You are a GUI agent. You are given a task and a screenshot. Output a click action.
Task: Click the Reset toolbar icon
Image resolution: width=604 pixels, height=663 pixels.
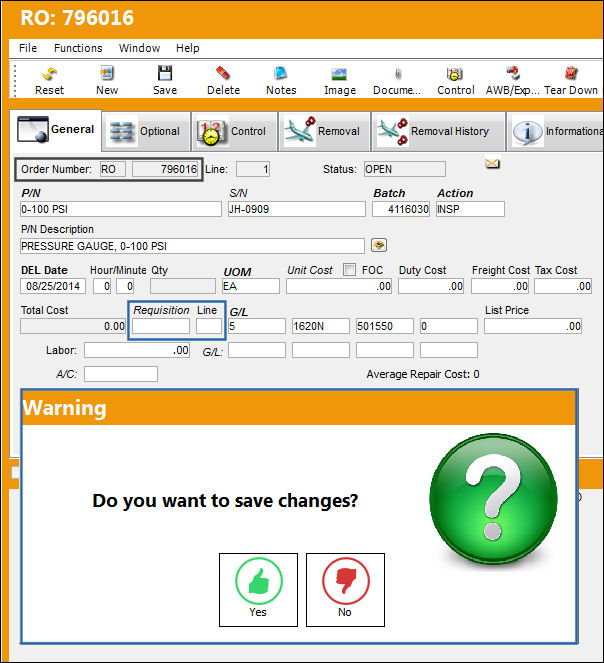pyautogui.click(x=49, y=74)
